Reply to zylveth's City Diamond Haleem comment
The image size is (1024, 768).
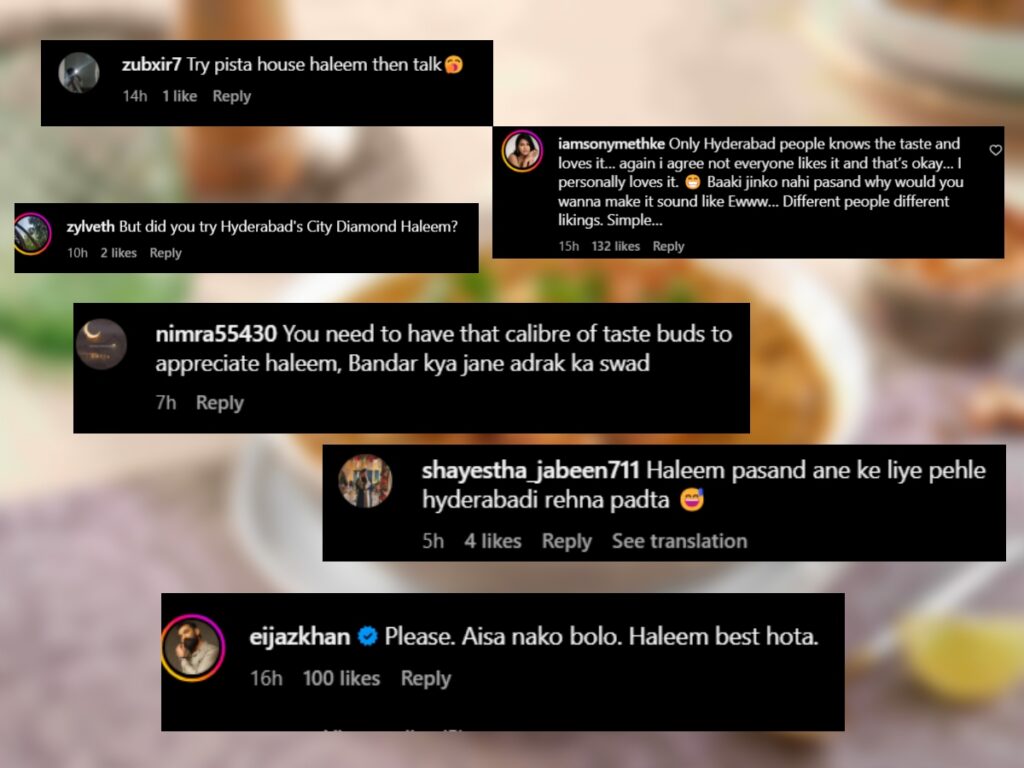(x=165, y=253)
